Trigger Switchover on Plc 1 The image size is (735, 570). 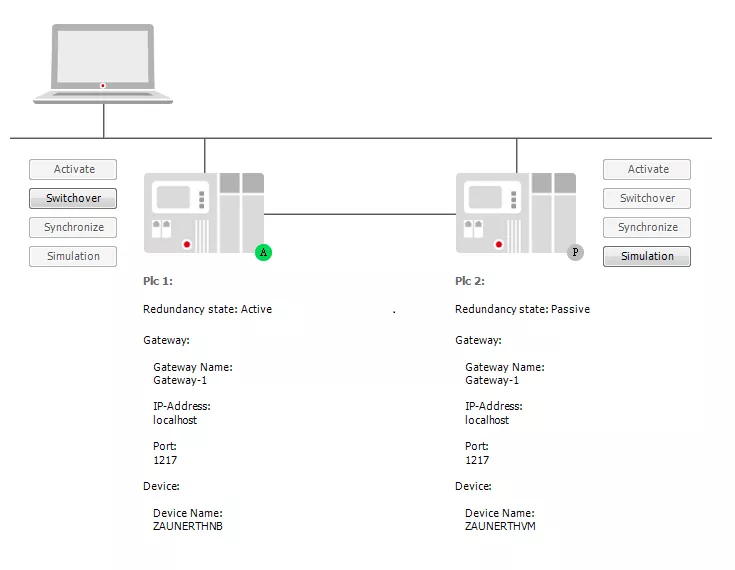click(73, 198)
